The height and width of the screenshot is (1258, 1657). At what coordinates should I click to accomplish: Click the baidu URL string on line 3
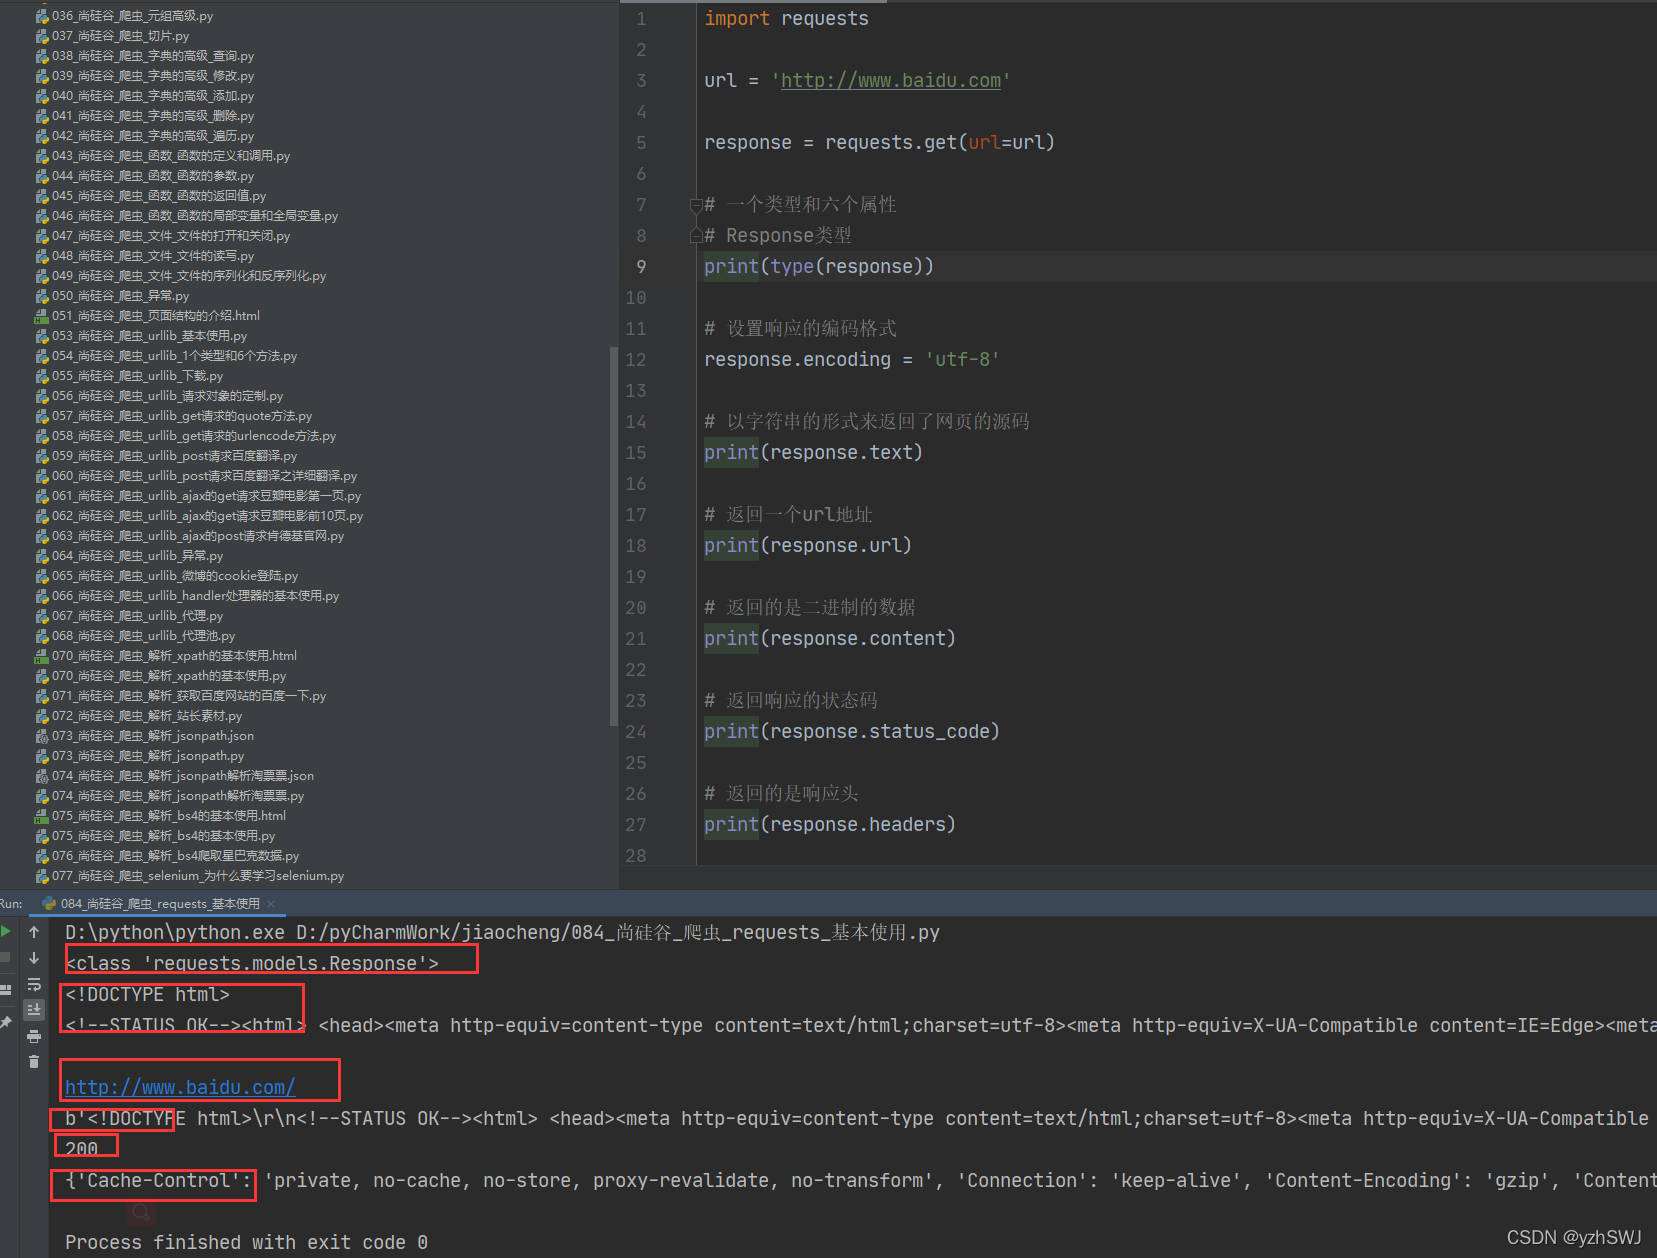(x=889, y=80)
